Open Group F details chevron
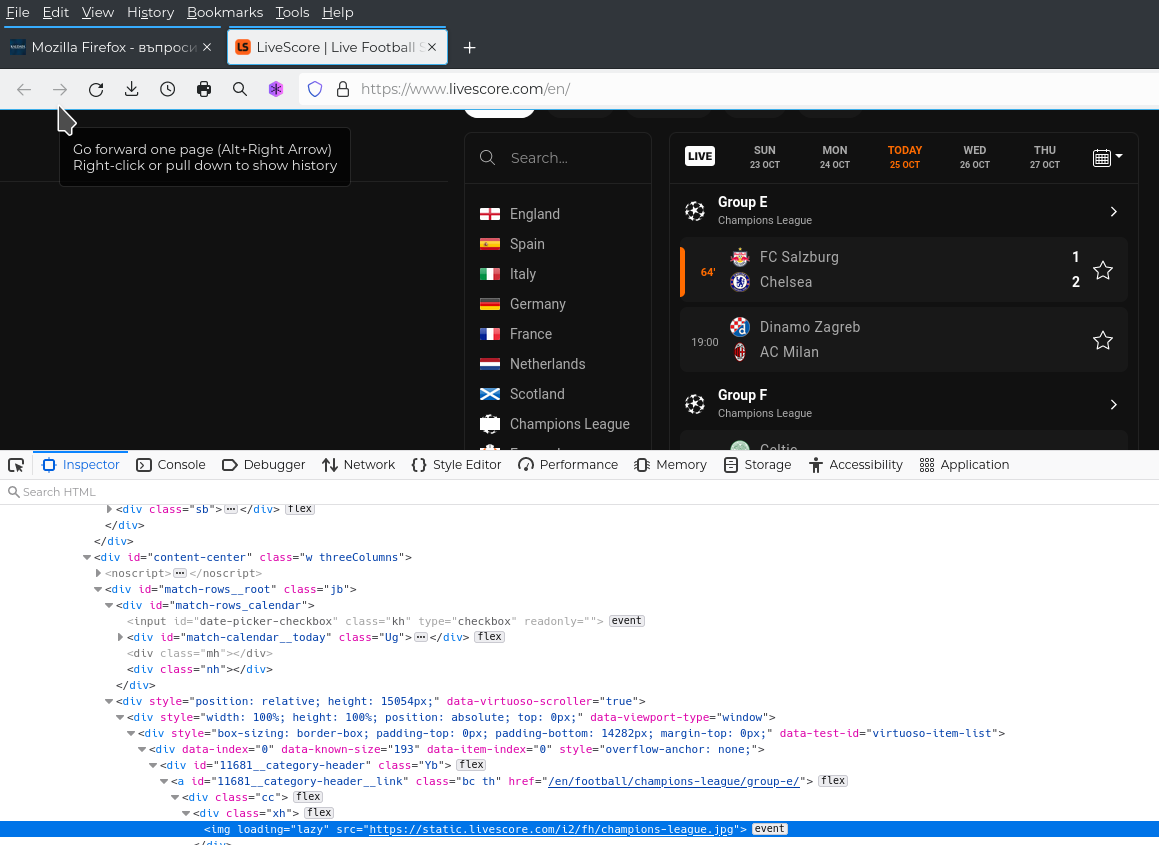 pyautogui.click(x=1114, y=404)
